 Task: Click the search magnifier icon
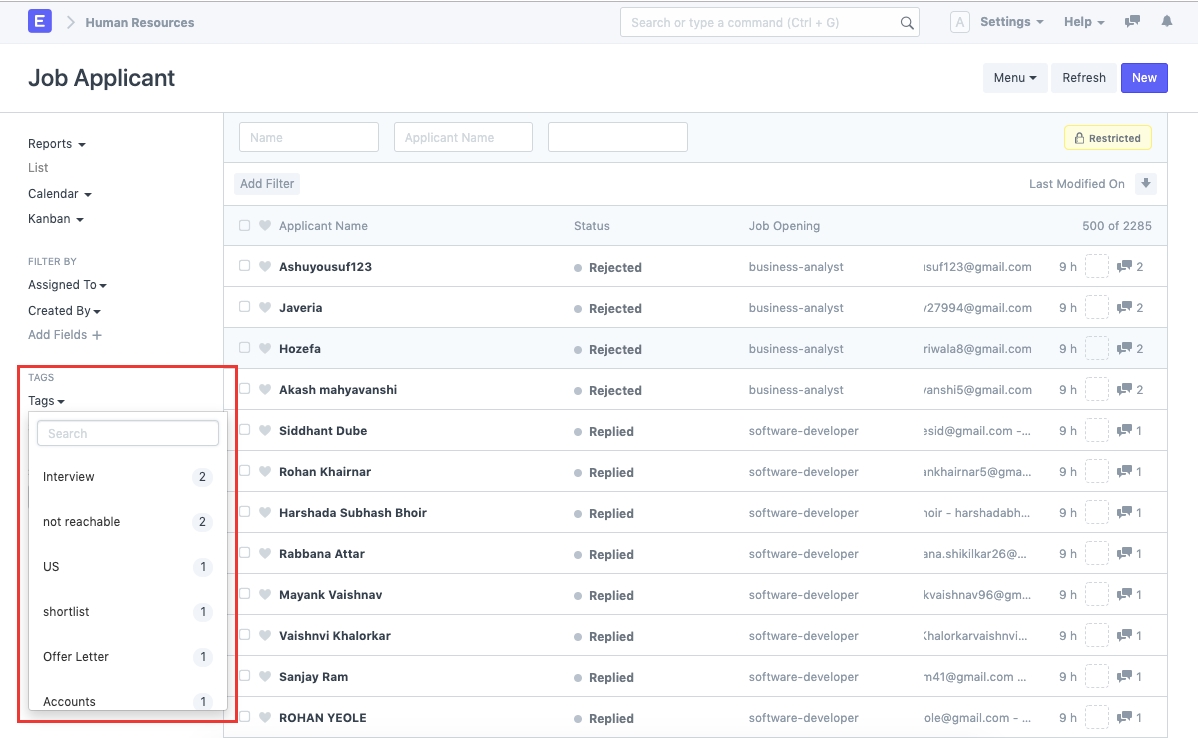(907, 23)
